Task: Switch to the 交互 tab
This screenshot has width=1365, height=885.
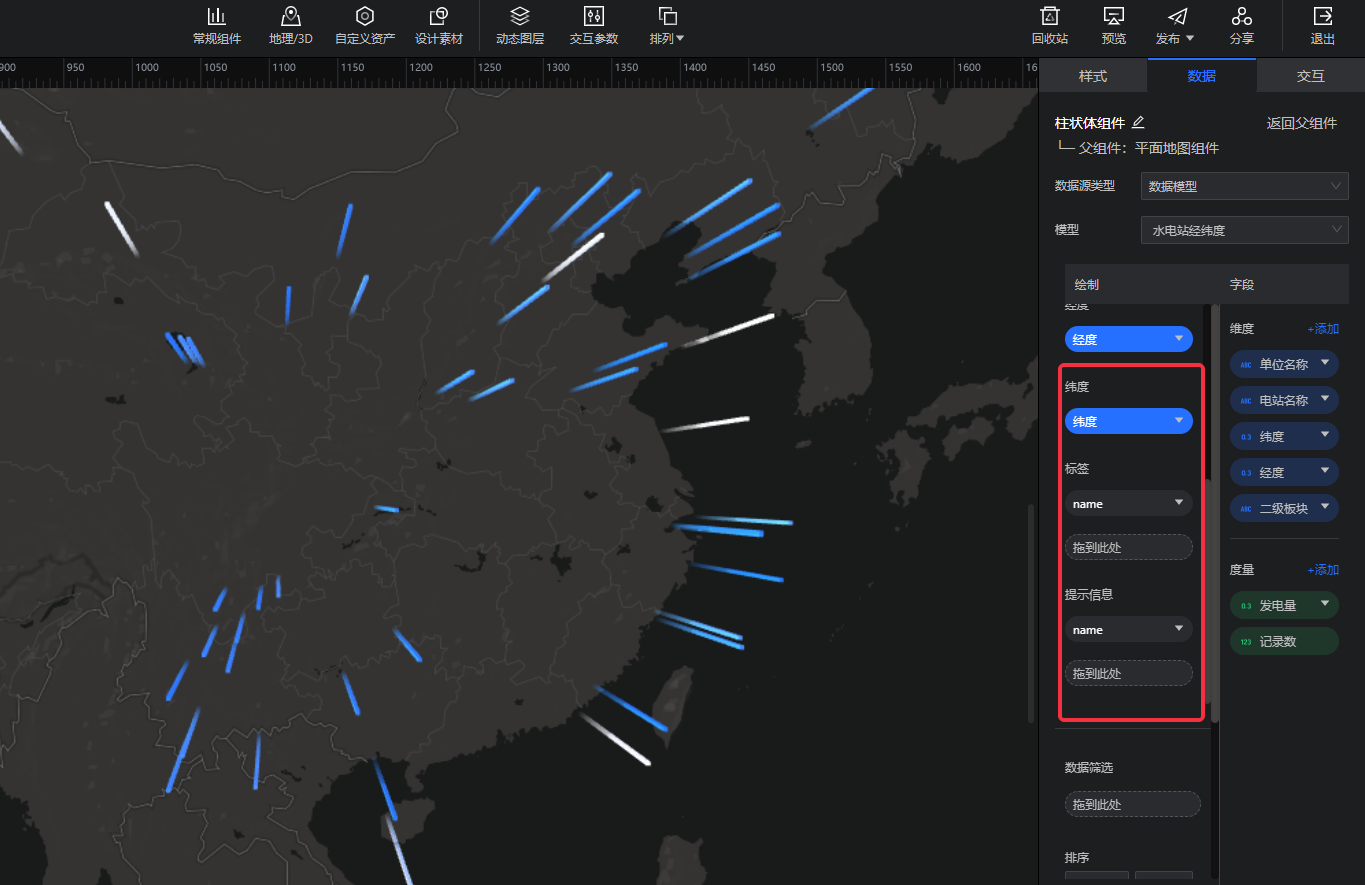Action: (x=1310, y=76)
